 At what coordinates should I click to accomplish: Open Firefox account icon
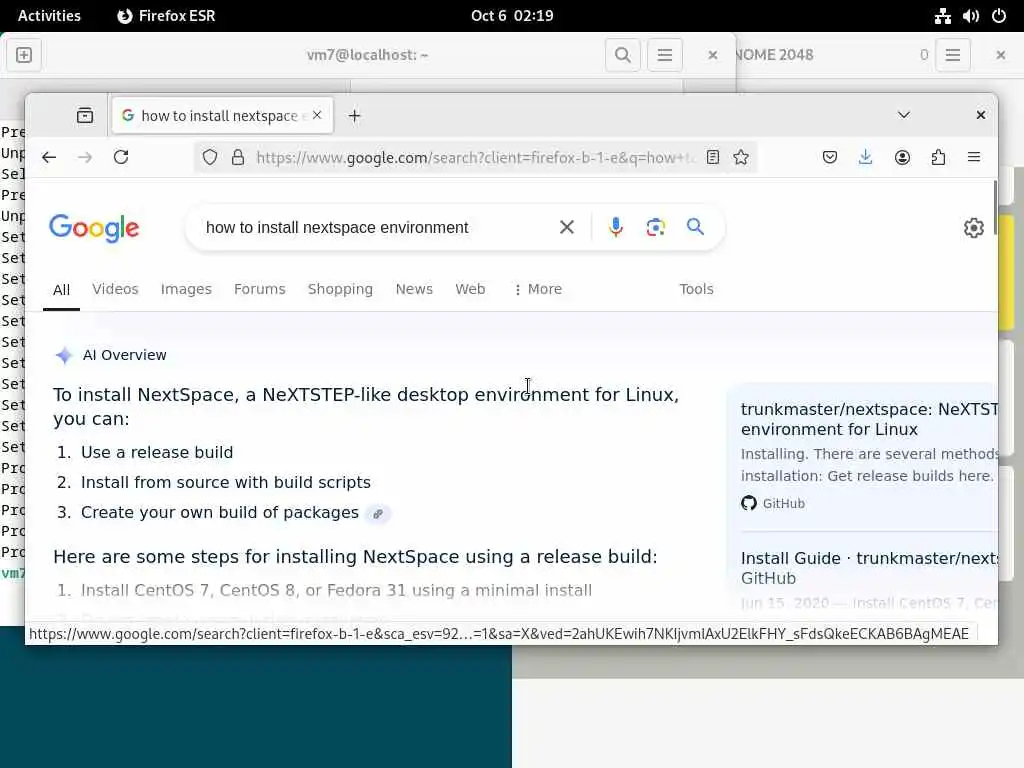point(902,157)
